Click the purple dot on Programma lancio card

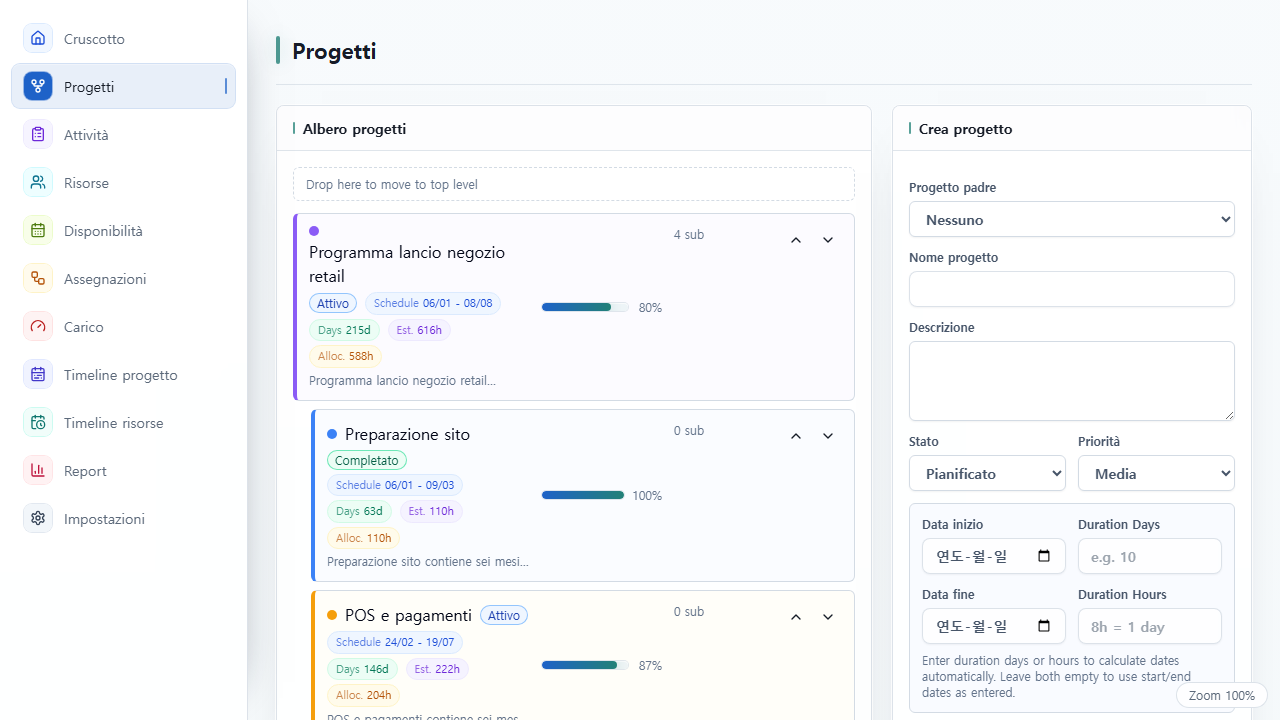point(314,231)
